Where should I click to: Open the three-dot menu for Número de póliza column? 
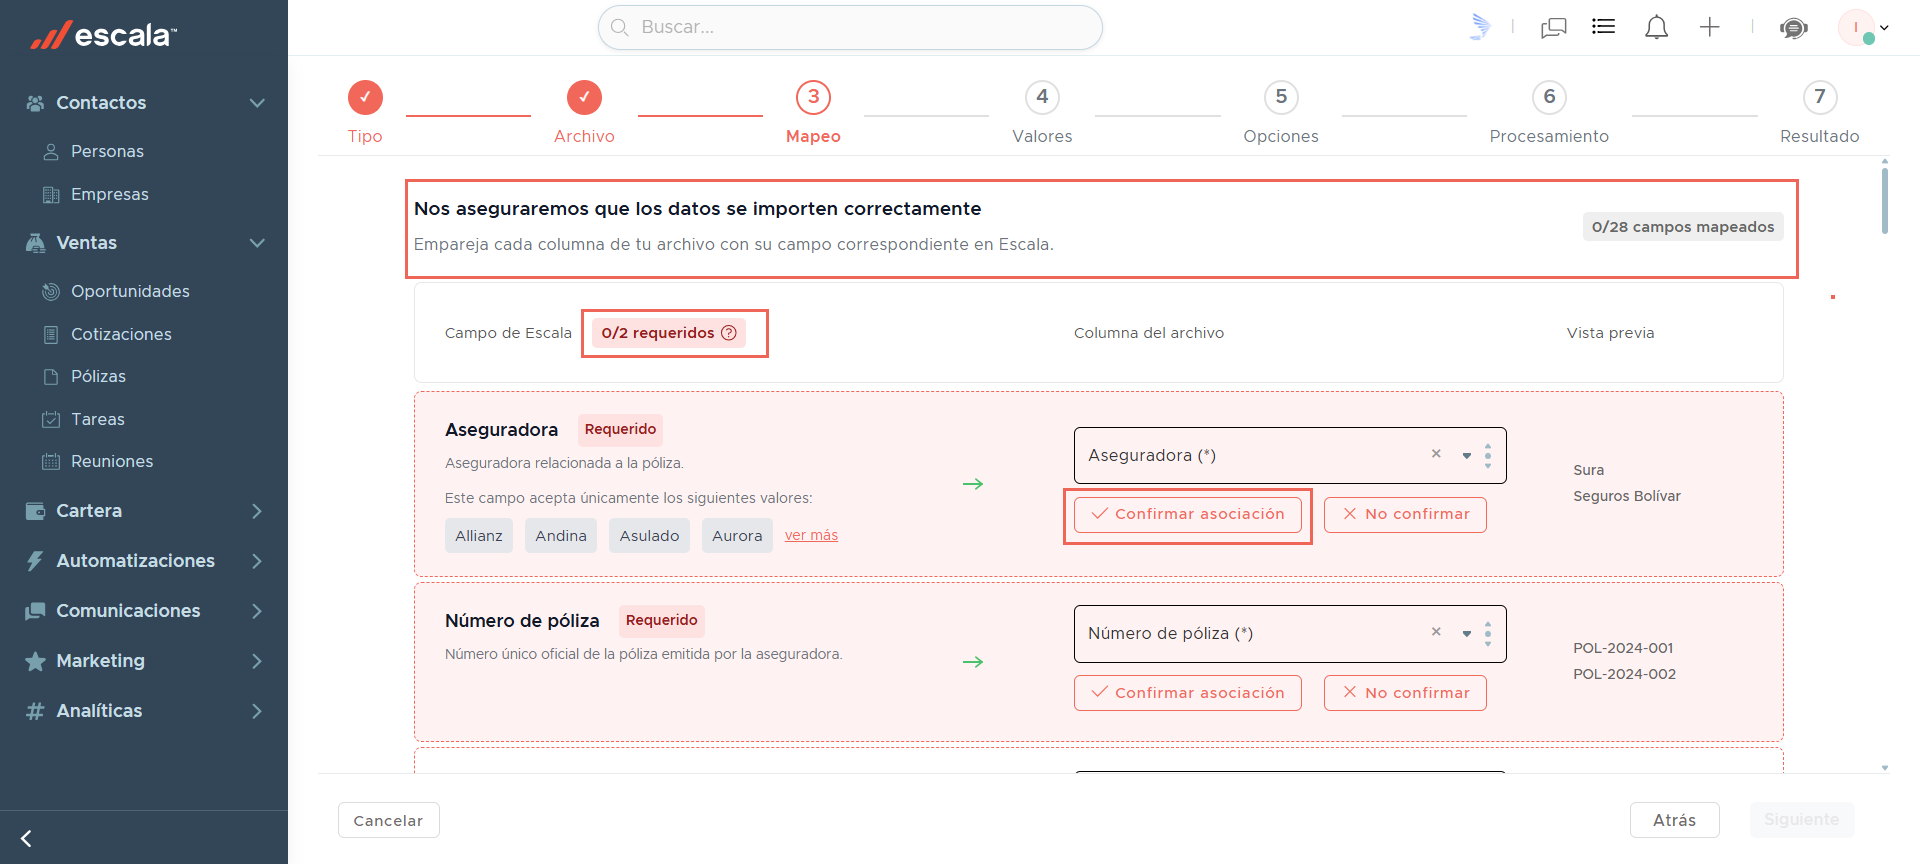(x=1488, y=634)
